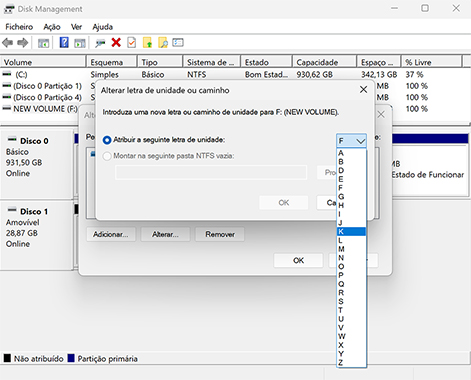The height and width of the screenshot is (380, 471).
Task: Choose letter W in drive list
Action: [x=351, y=336]
